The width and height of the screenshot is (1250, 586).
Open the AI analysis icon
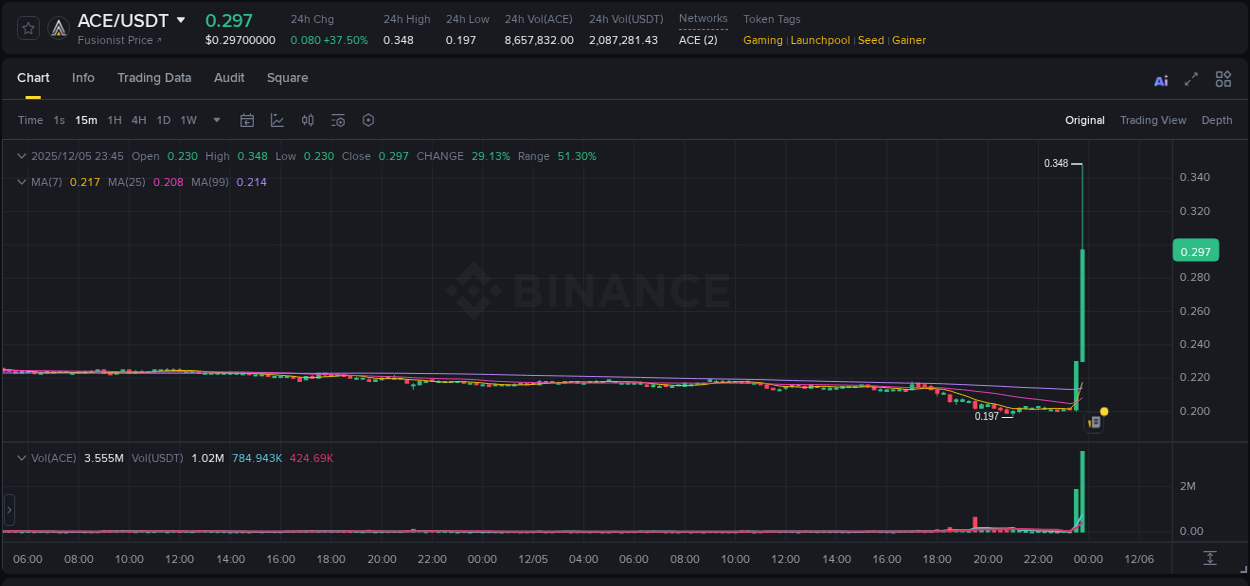[1160, 79]
